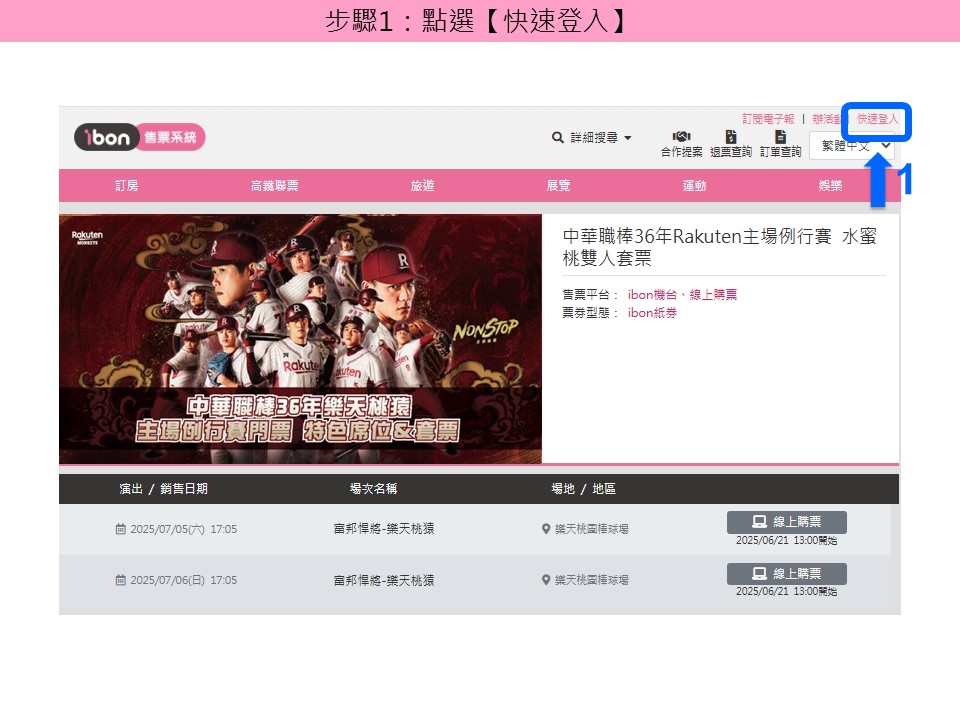Click the 線上購票 button for 2025/07/06
Viewport: 960px width, 720px height.
(x=787, y=574)
